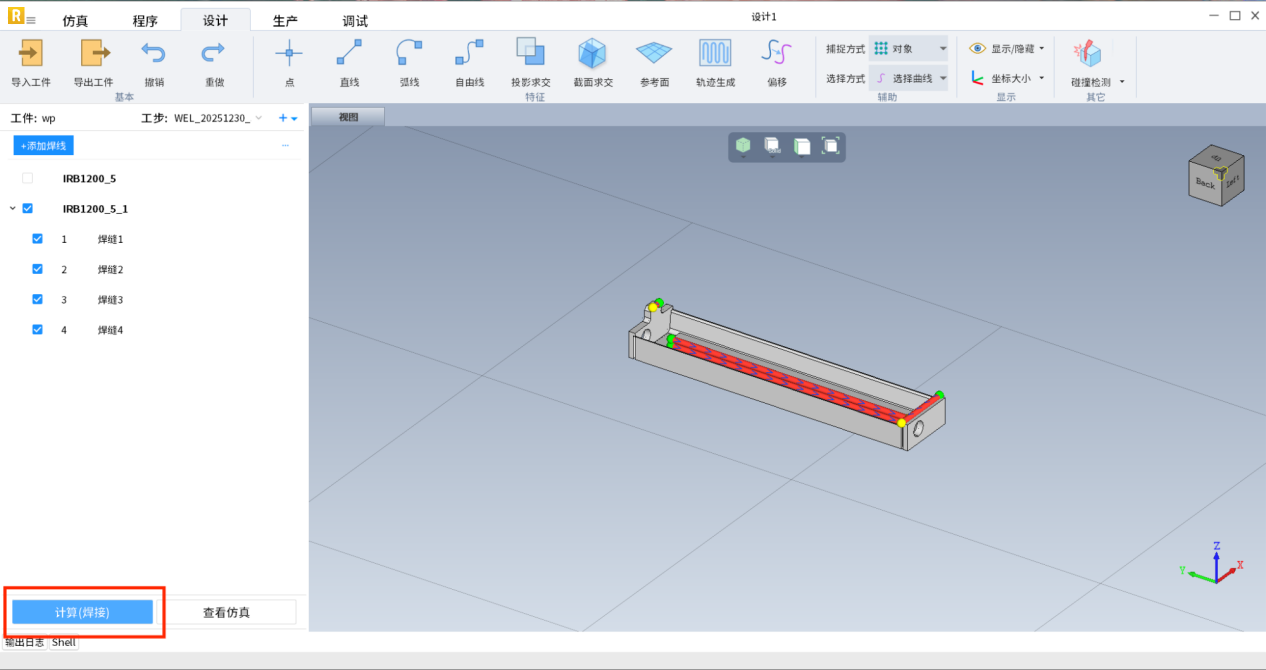Open the 捕捉方式 对象 dropdown
Image resolution: width=1266 pixels, height=670 pixels.
coord(908,48)
